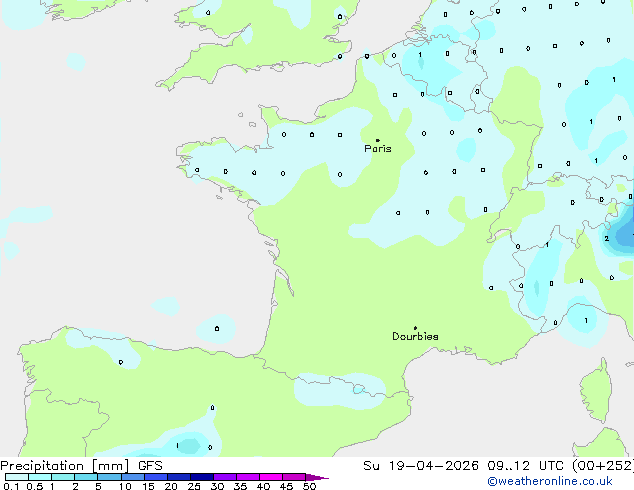The image size is (634, 490).
Task: Pick the 20–25 mm legend swatch
Action: 179,477
